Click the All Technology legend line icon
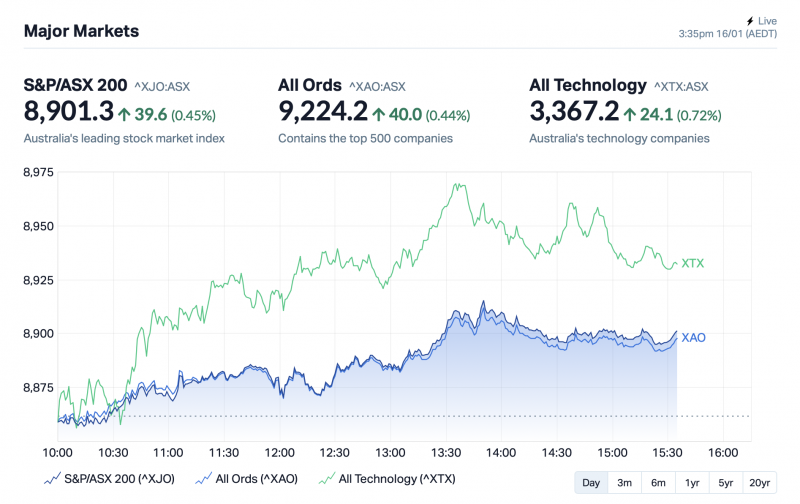 (x=325, y=480)
